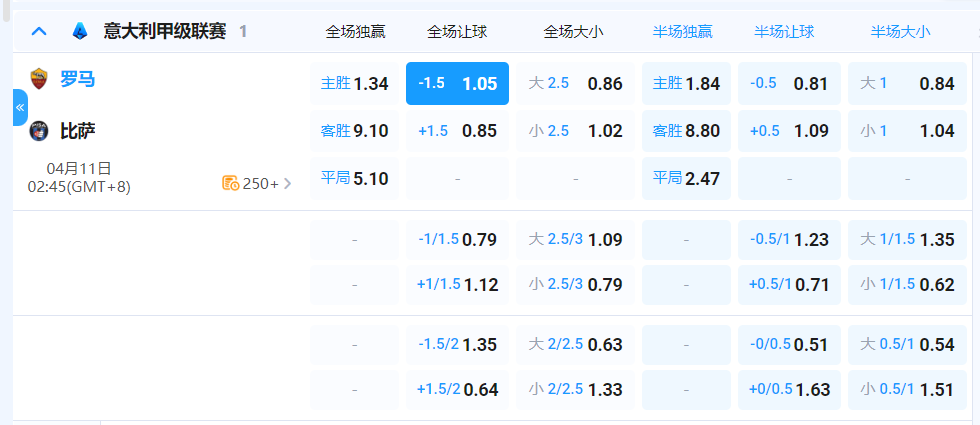
Task: Pick half-time -0/0.5 at 0.51
Action: point(789,344)
